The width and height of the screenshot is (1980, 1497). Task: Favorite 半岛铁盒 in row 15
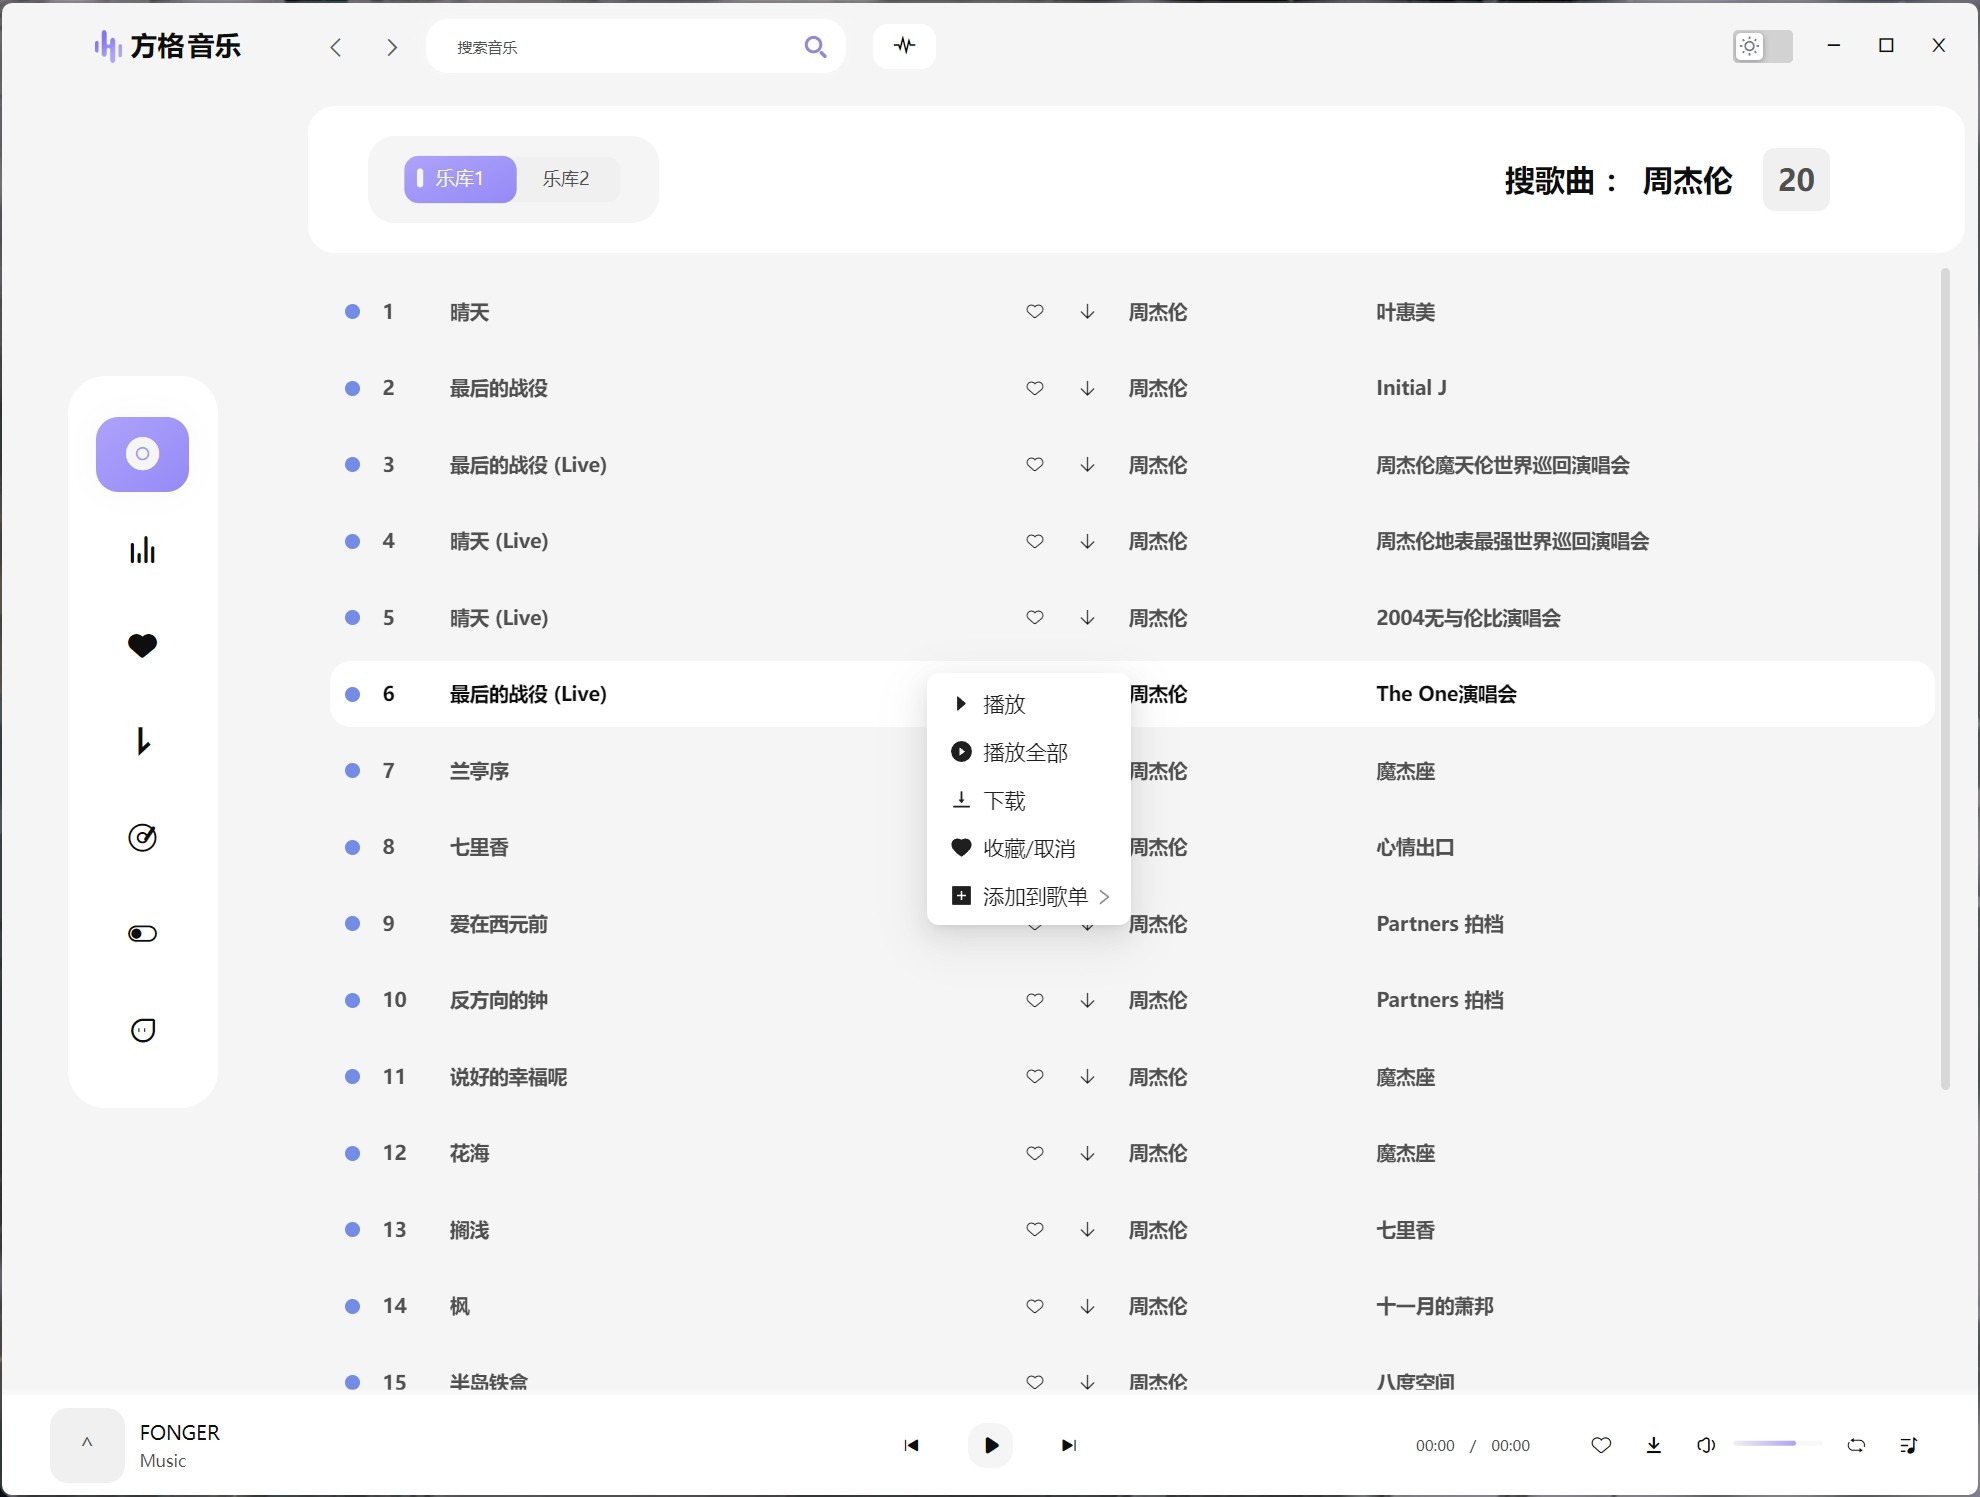point(1035,1382)
